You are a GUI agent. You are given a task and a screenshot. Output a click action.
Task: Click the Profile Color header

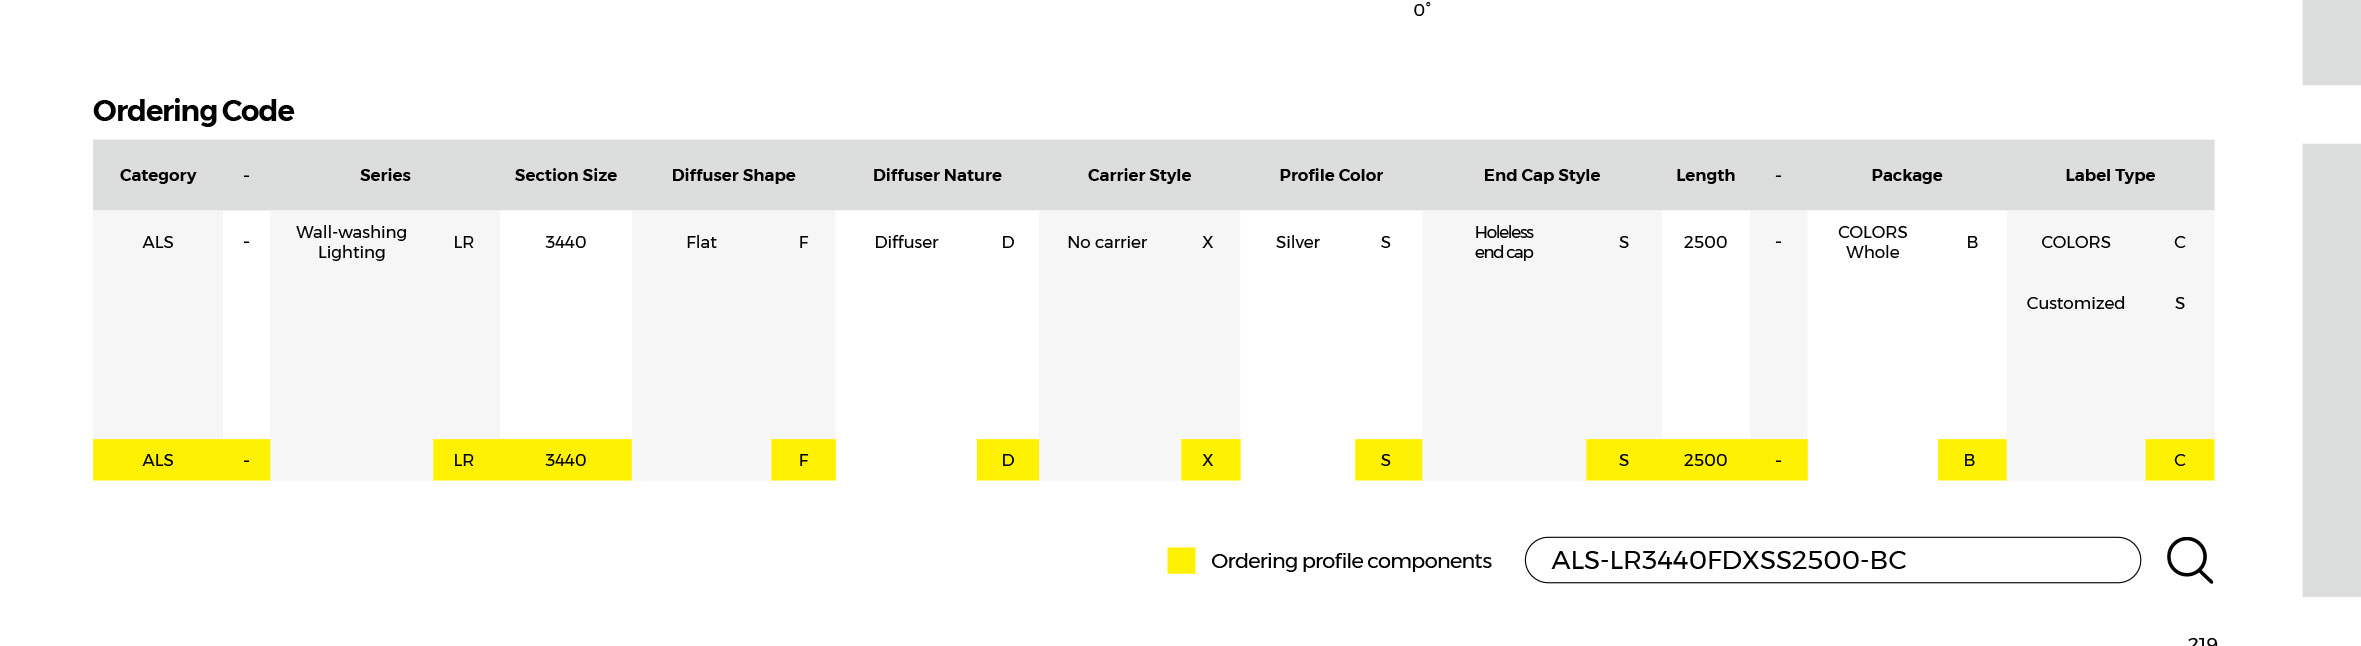pos(1330,175)
